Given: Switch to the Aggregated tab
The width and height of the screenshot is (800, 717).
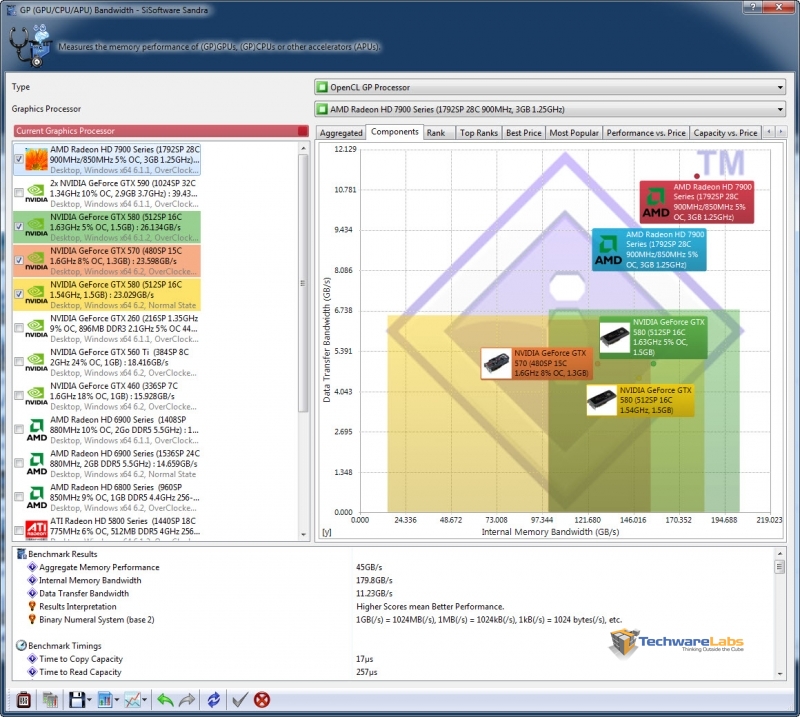Looking at the screenshot, I should 341,133.
